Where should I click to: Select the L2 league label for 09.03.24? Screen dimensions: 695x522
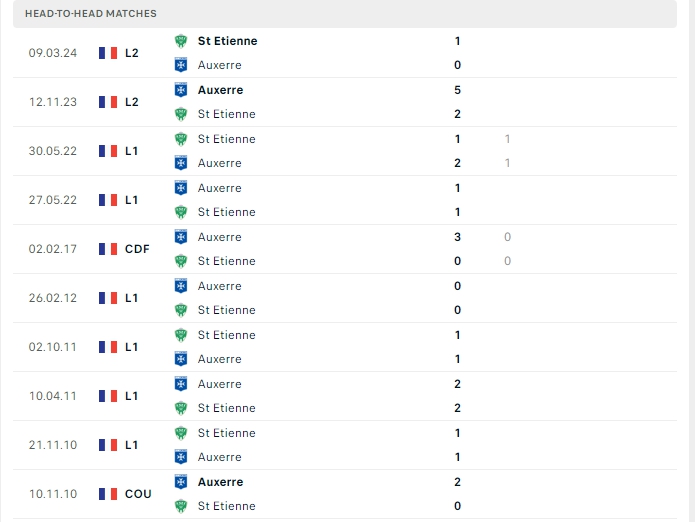coord(132,53)
